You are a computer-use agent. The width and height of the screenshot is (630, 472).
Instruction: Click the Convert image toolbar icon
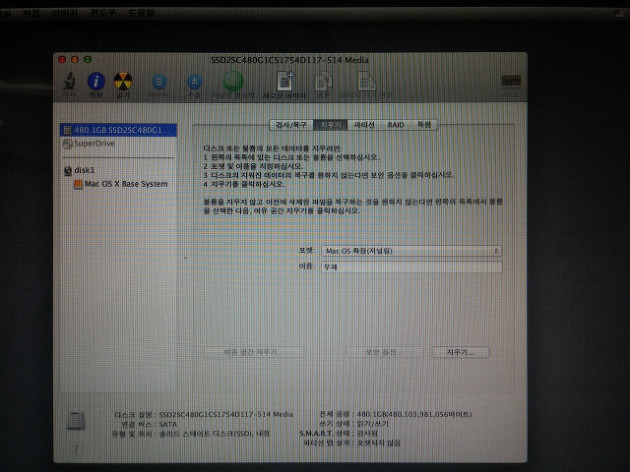point(323,82)
